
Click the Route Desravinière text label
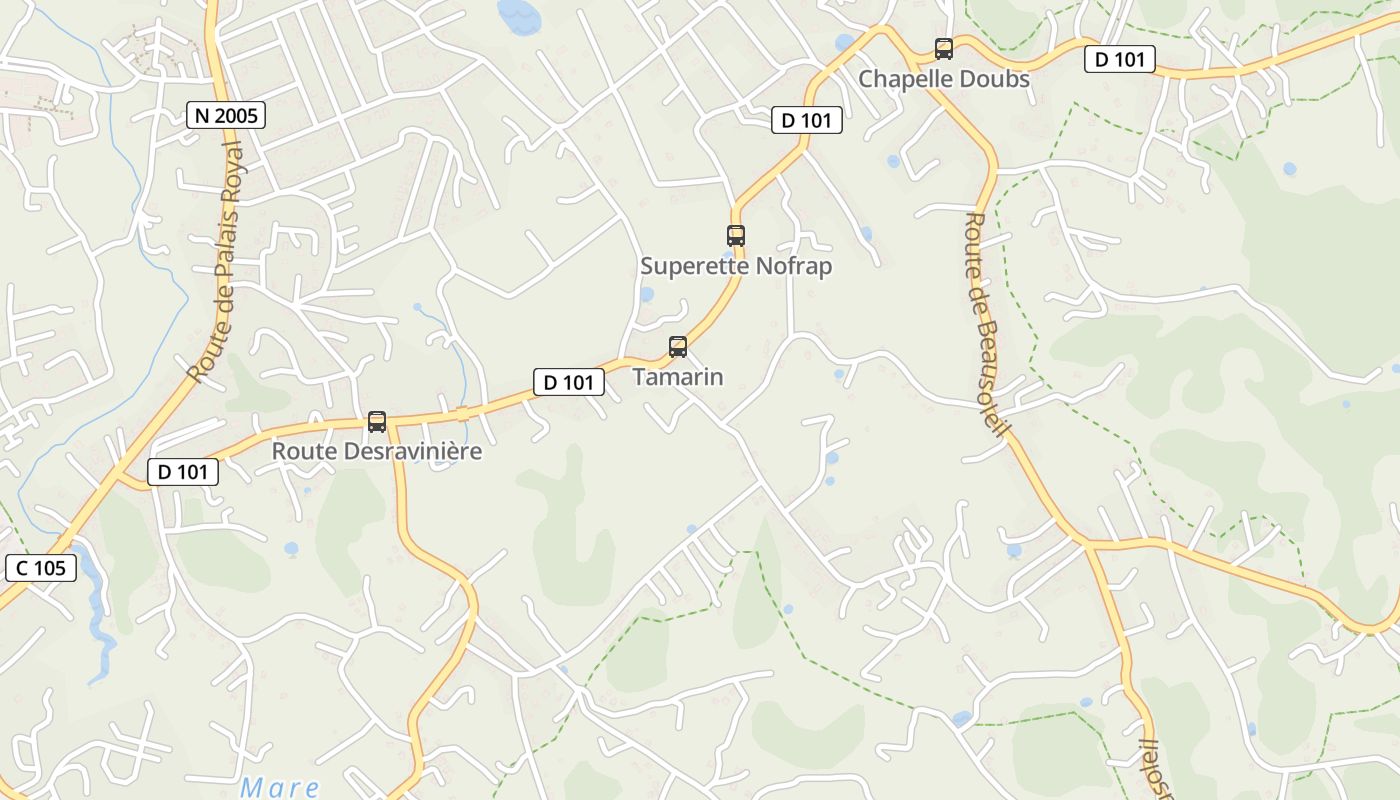pos(377,451)
